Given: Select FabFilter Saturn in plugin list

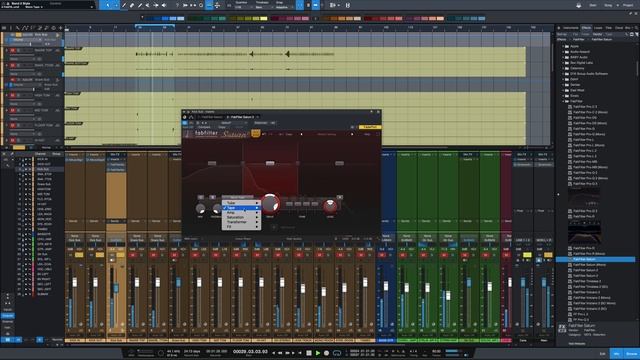Looking at the screenshot, I should (596, 259).
